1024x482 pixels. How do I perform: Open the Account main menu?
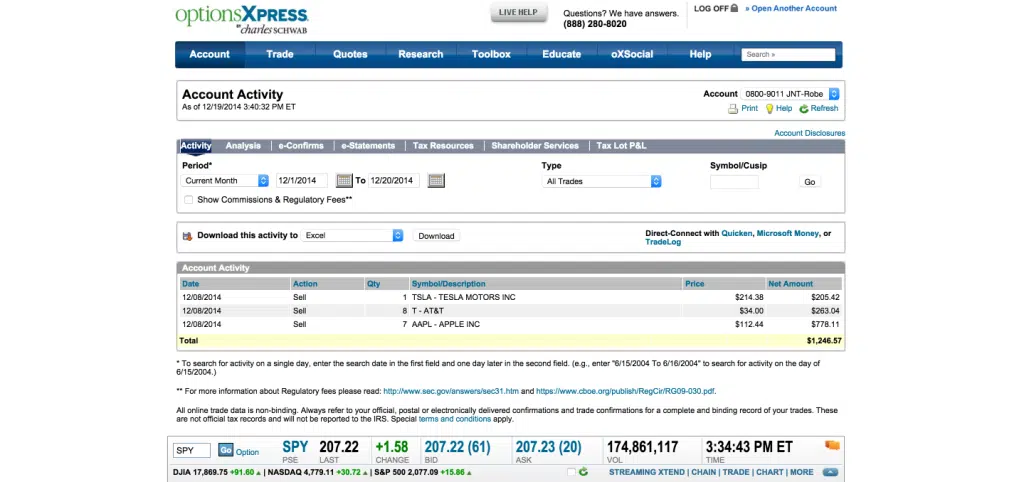(x=210, y=54)
